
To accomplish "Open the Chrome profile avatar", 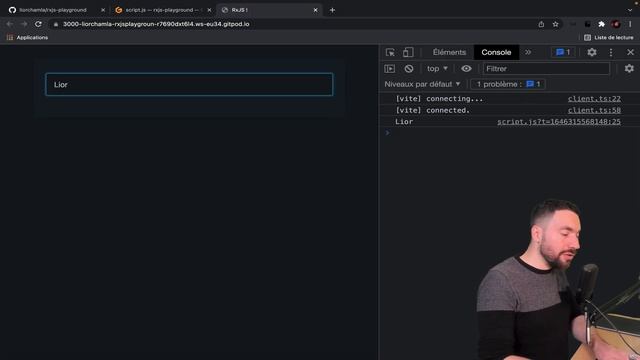I will point(616,24).
